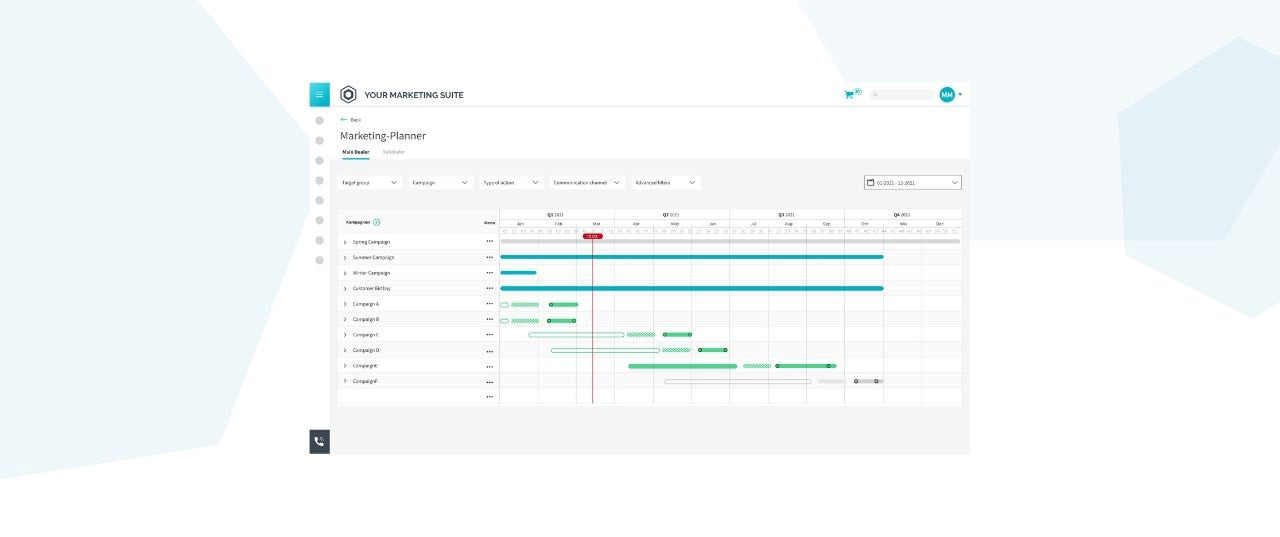Image resolution: width=1280 pixels, height=537 pixels.
Task: Open the three-dot menu for Spring Campaign
Action: [489, 241]
